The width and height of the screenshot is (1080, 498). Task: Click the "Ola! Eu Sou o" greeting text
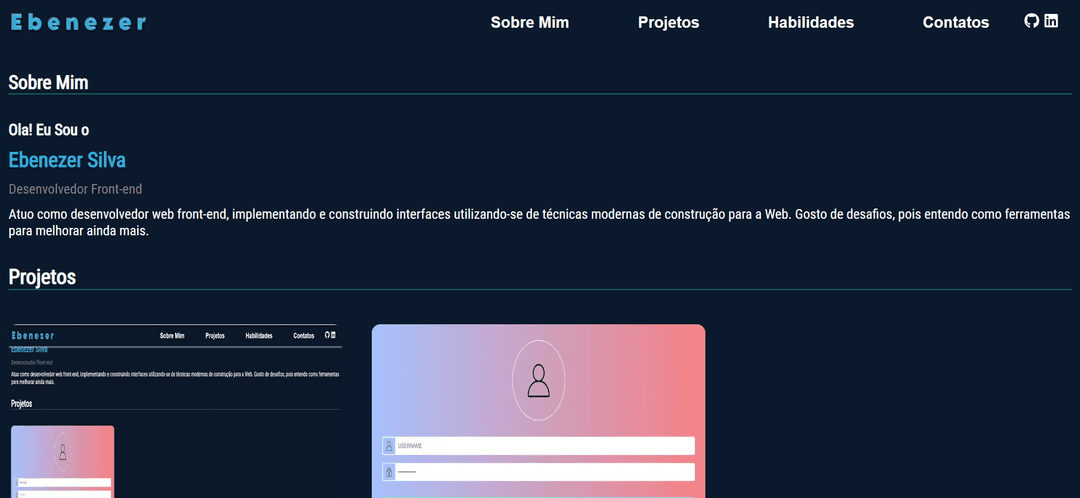(49, 130)
